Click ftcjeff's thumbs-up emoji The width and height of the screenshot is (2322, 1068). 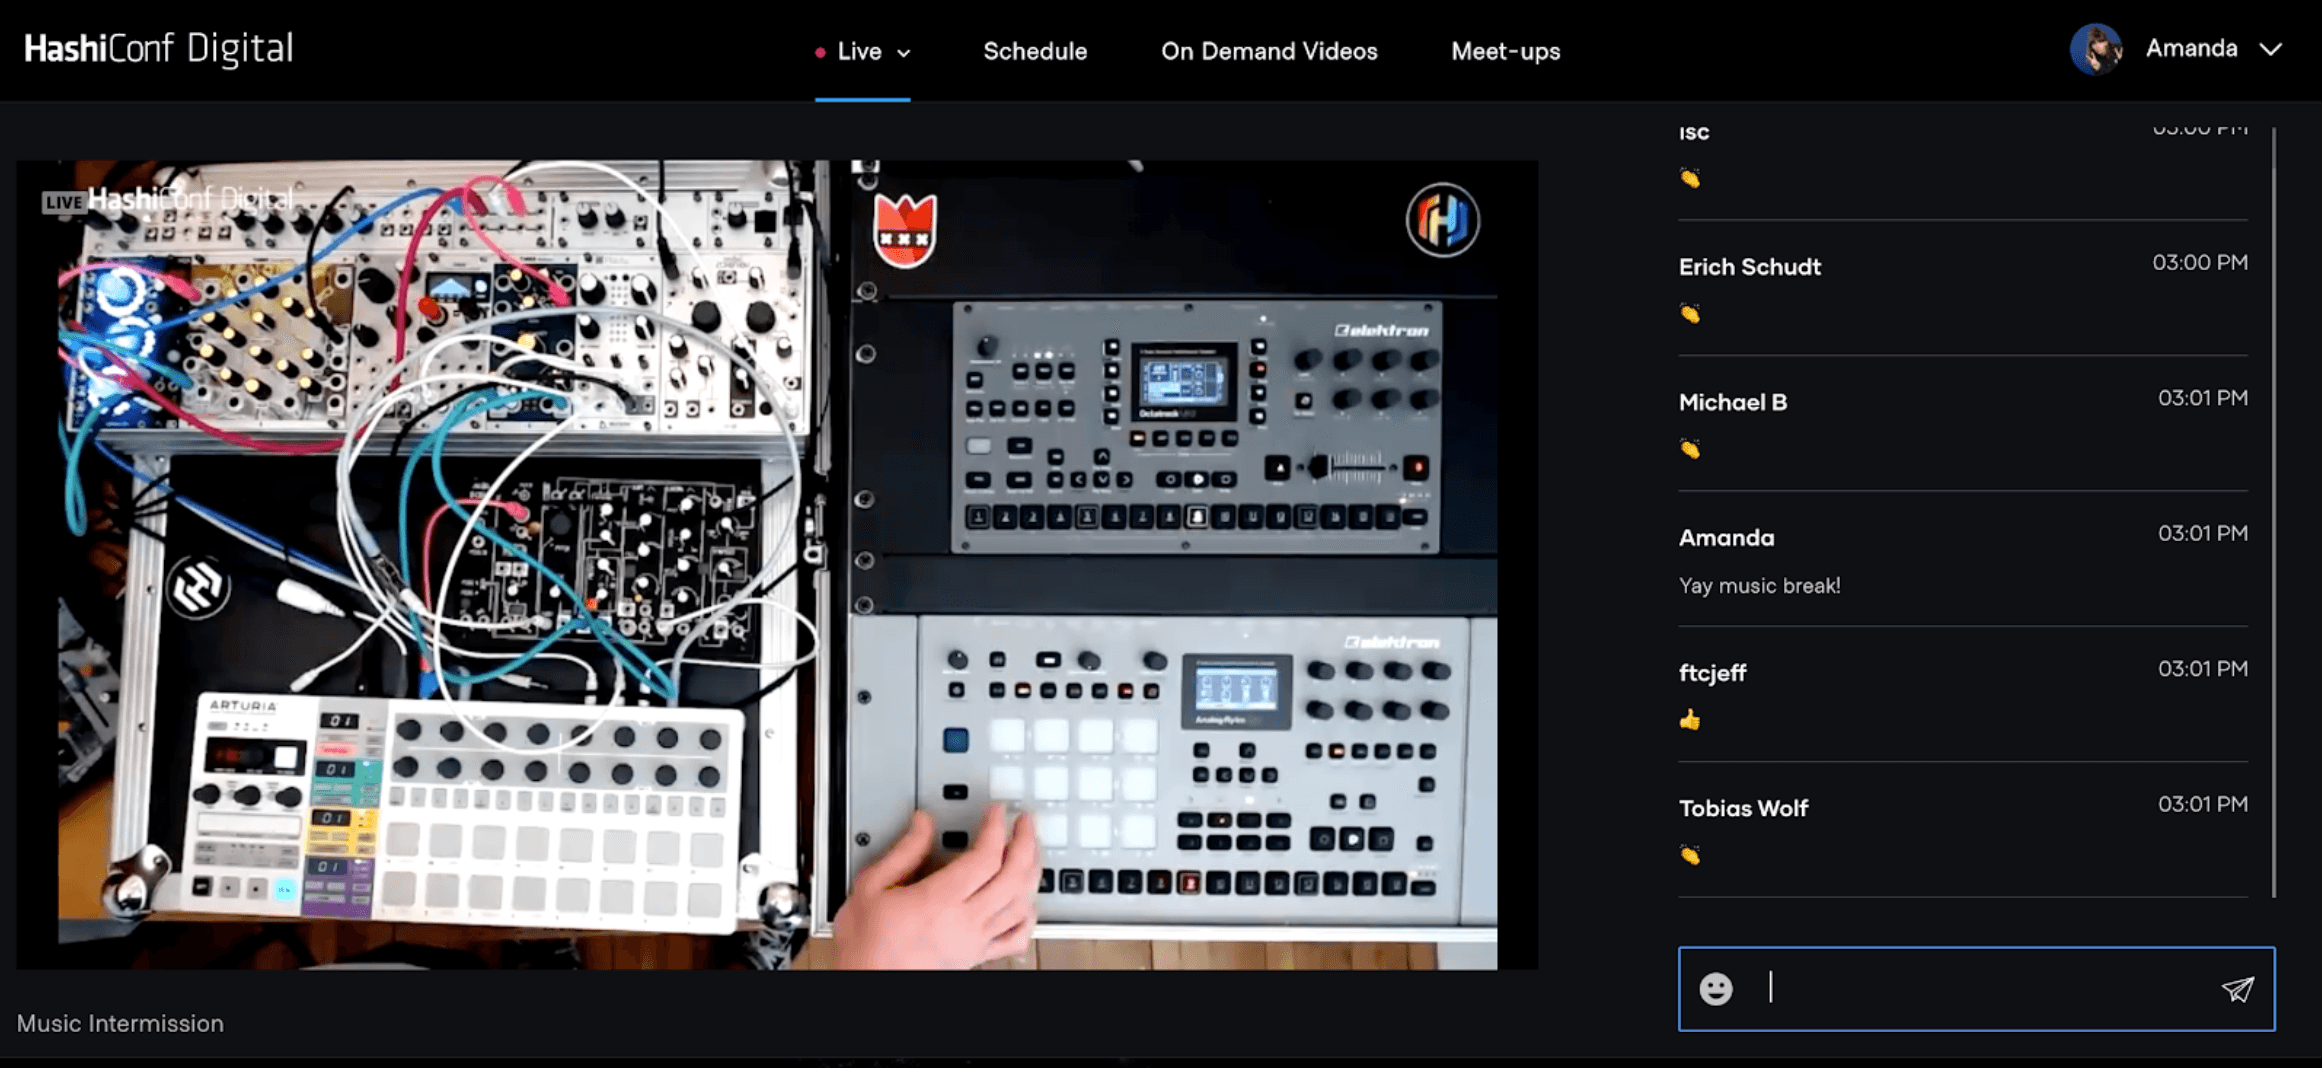[x=1690, y=720]
